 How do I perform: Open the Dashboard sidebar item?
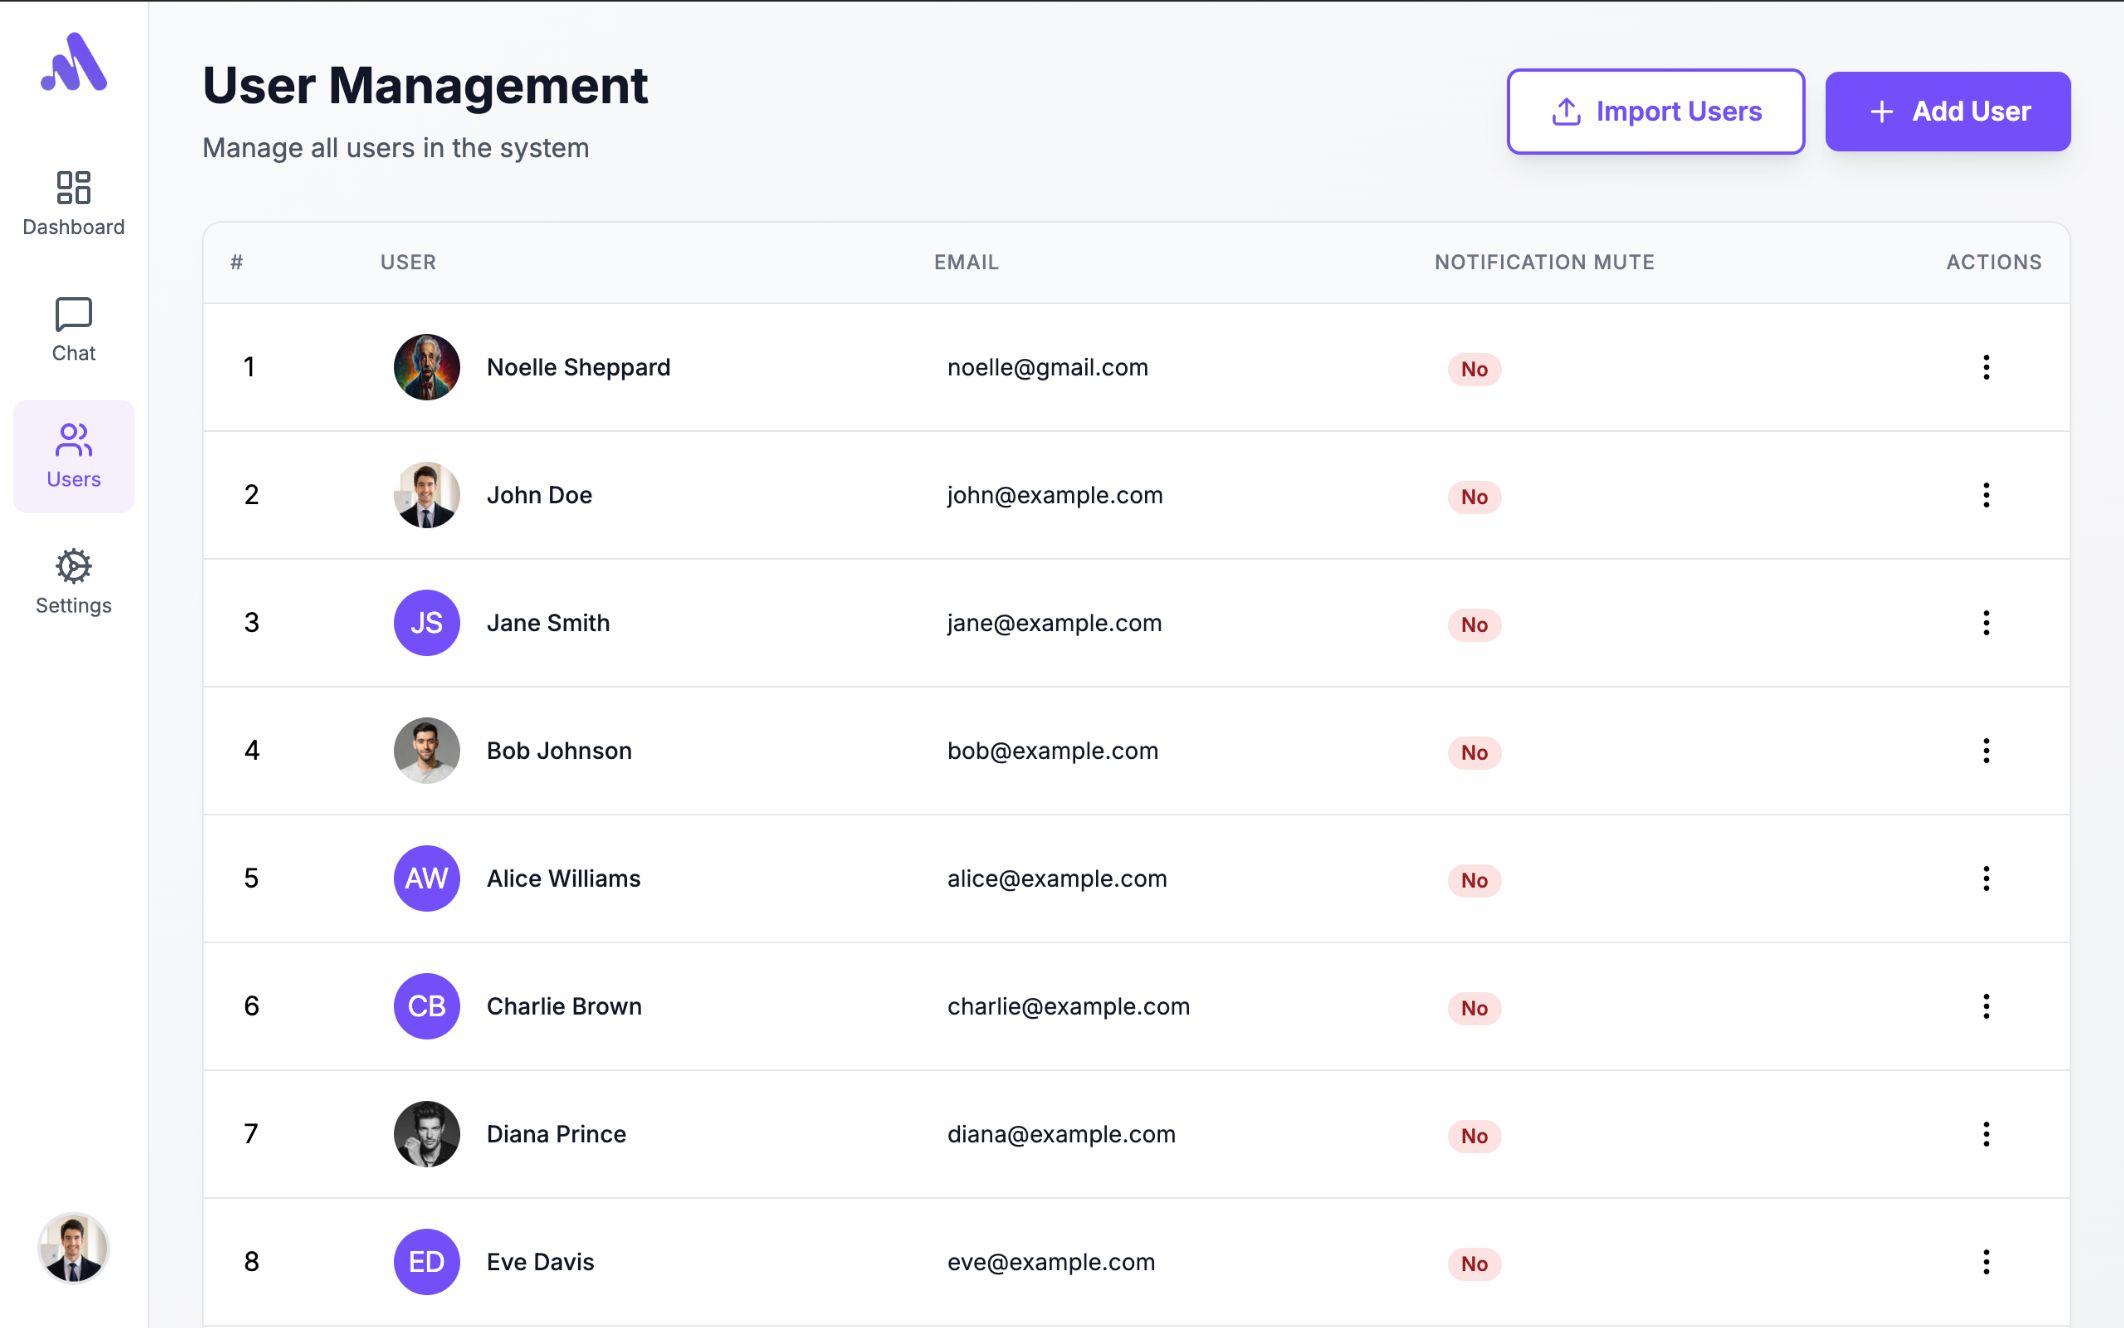coord(73,203)
